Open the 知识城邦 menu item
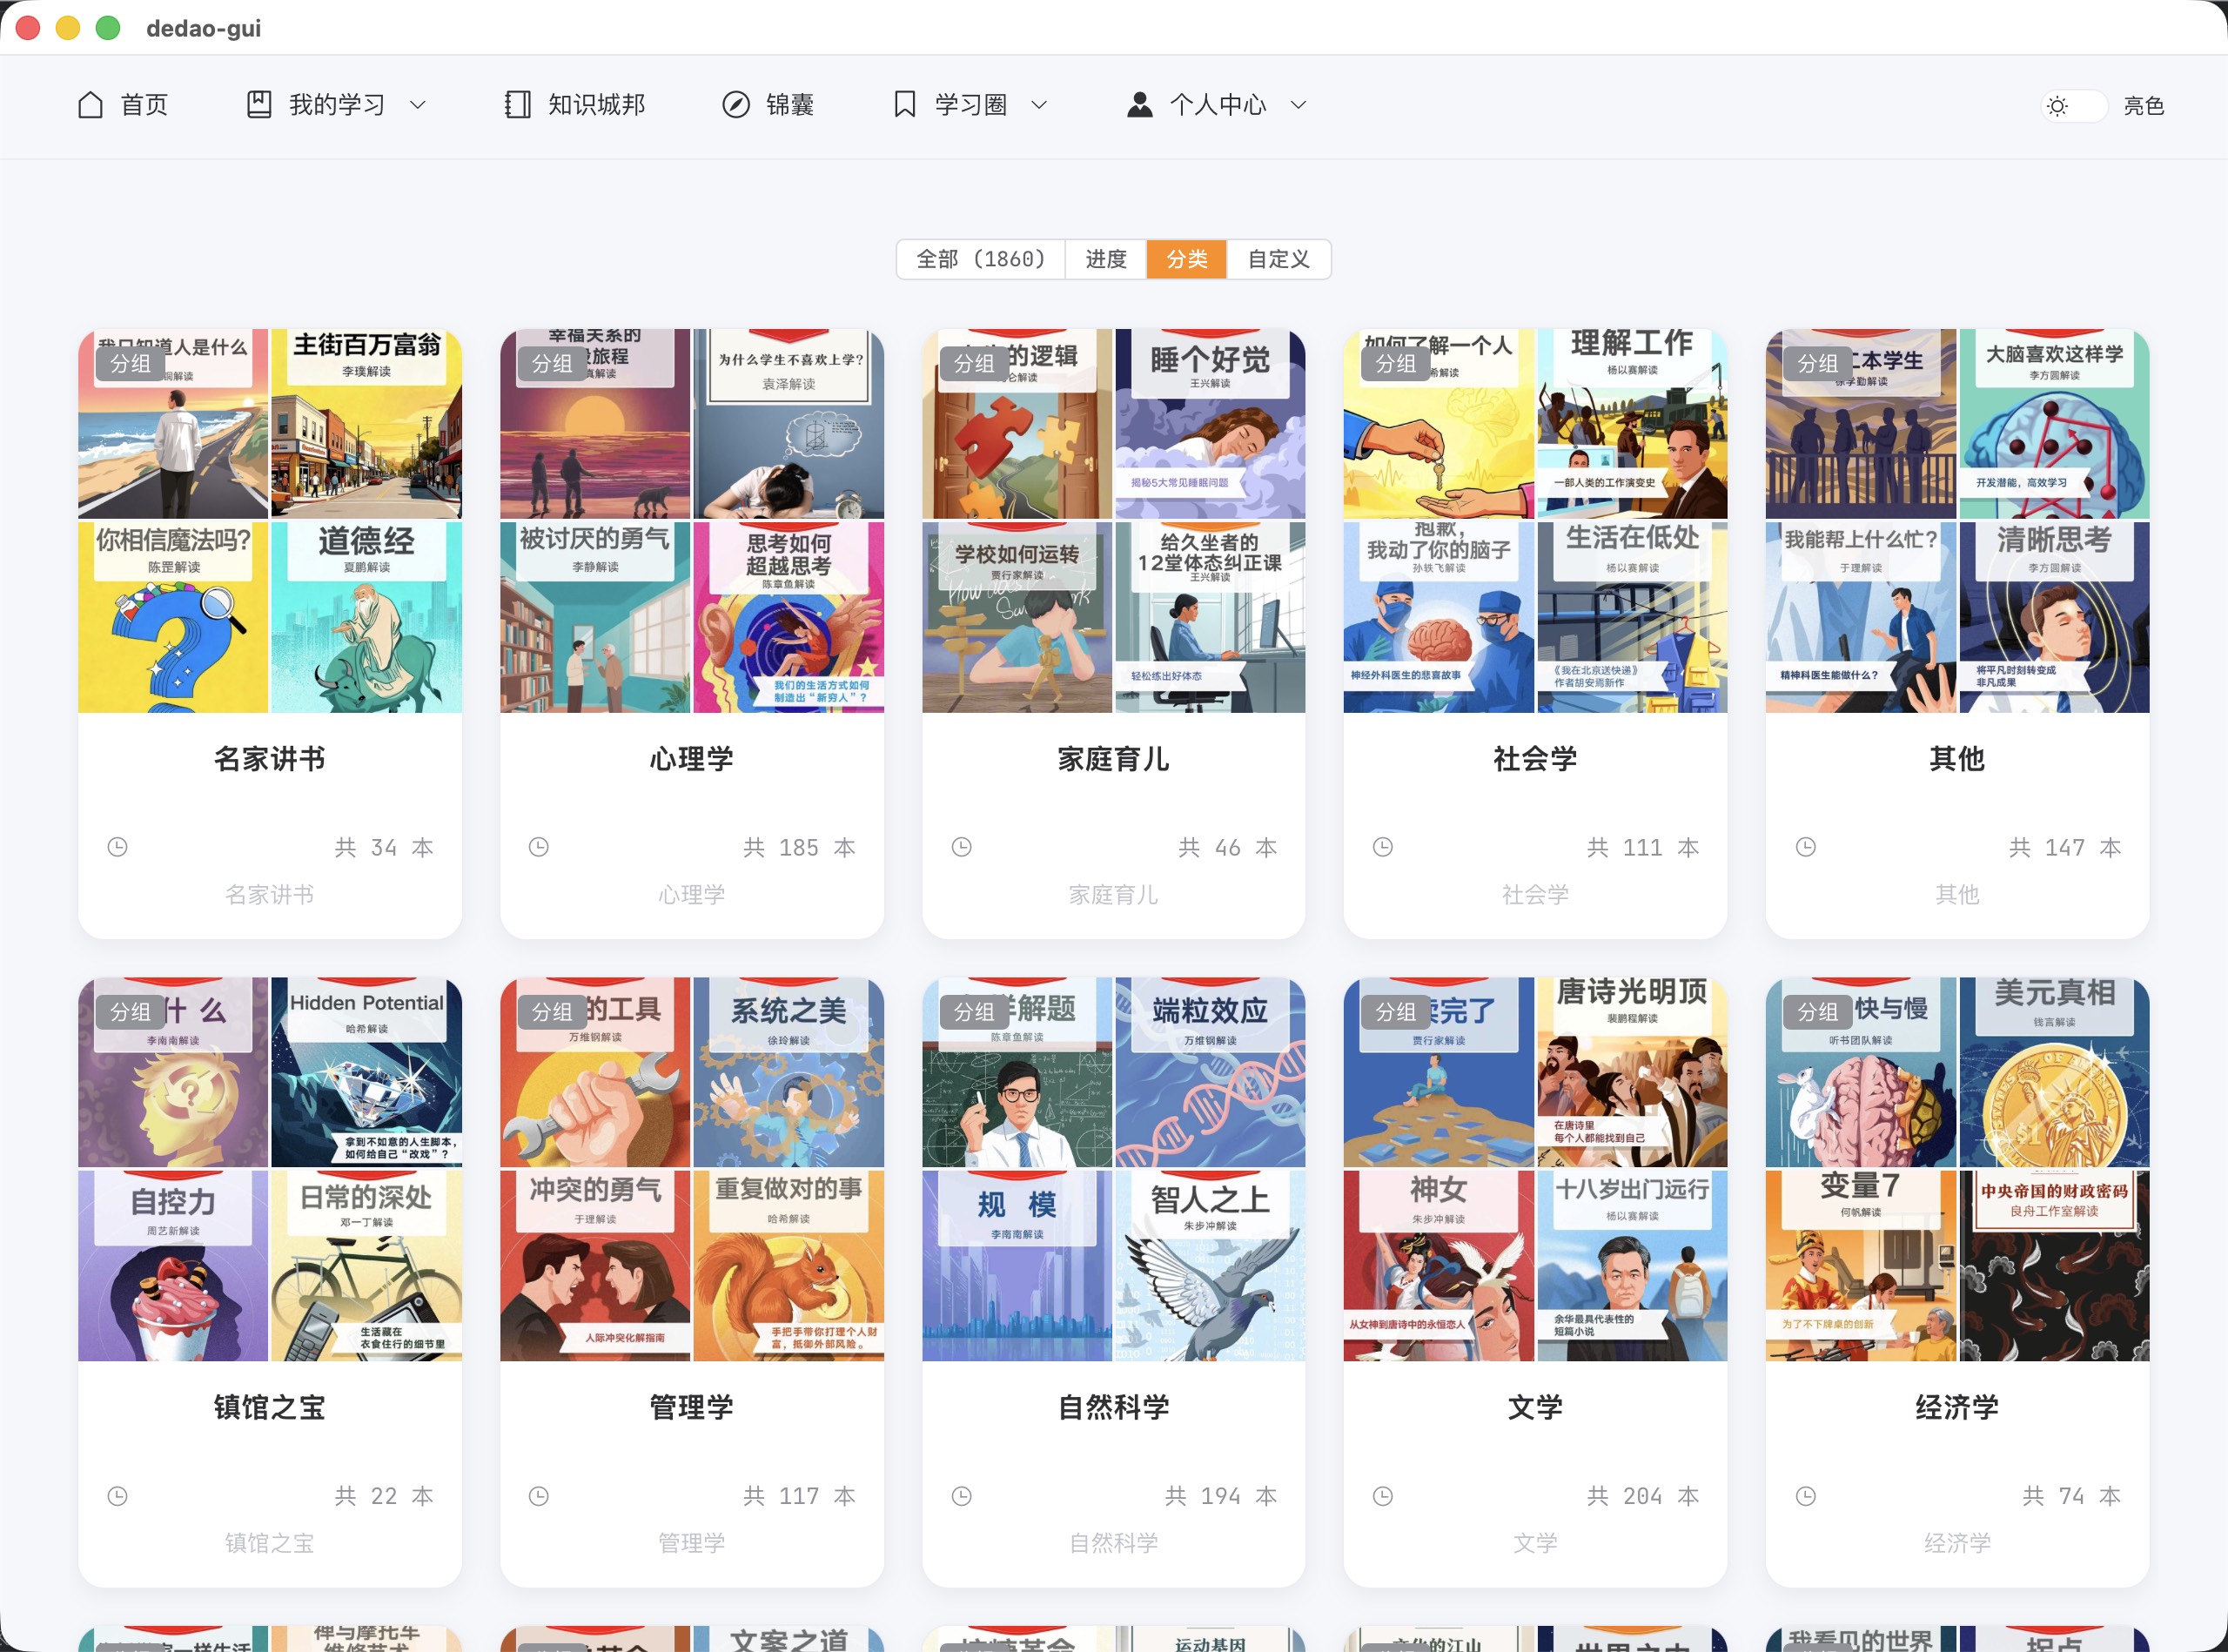Viewport: 2228px width, 1652px height. 575,105
